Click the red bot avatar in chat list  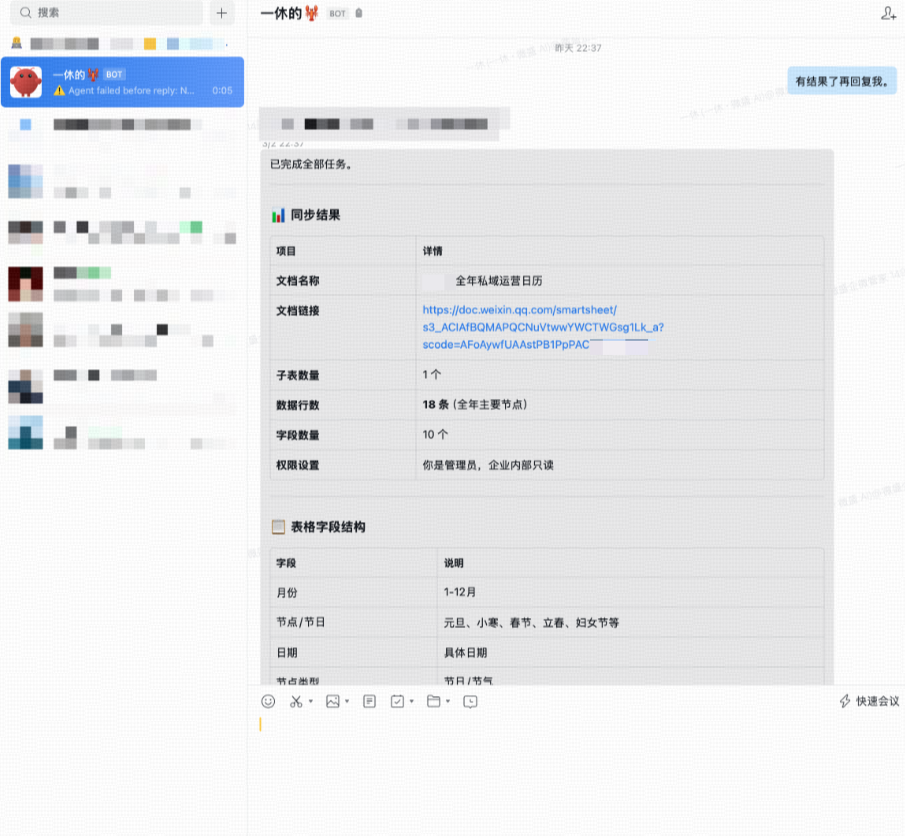tap(26, 82)
